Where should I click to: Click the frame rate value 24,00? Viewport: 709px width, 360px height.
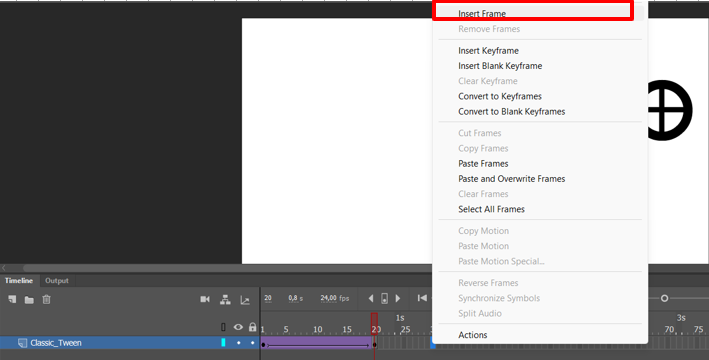329,298
